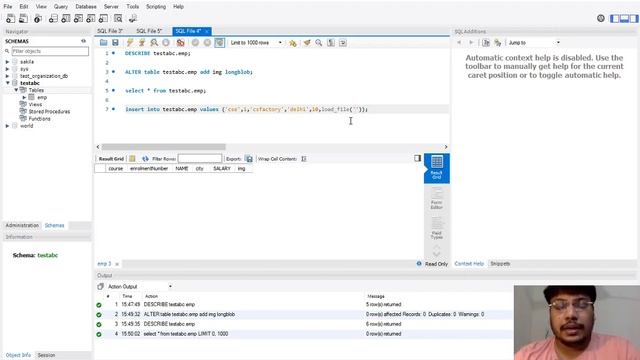Screen dimensions: 640x360
Task: Beautify query with the broom icon
Action: coord(307,42)
